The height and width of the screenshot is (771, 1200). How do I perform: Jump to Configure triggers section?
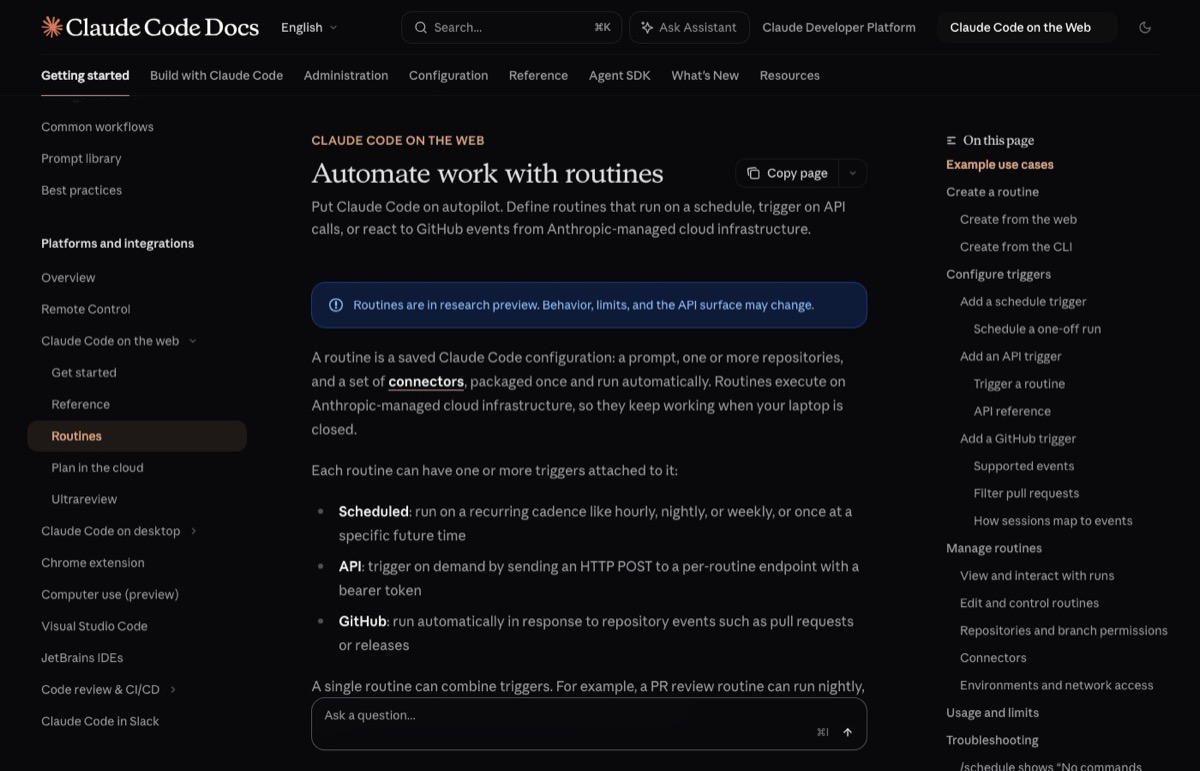pyautogui.click(x=998, y=274)
